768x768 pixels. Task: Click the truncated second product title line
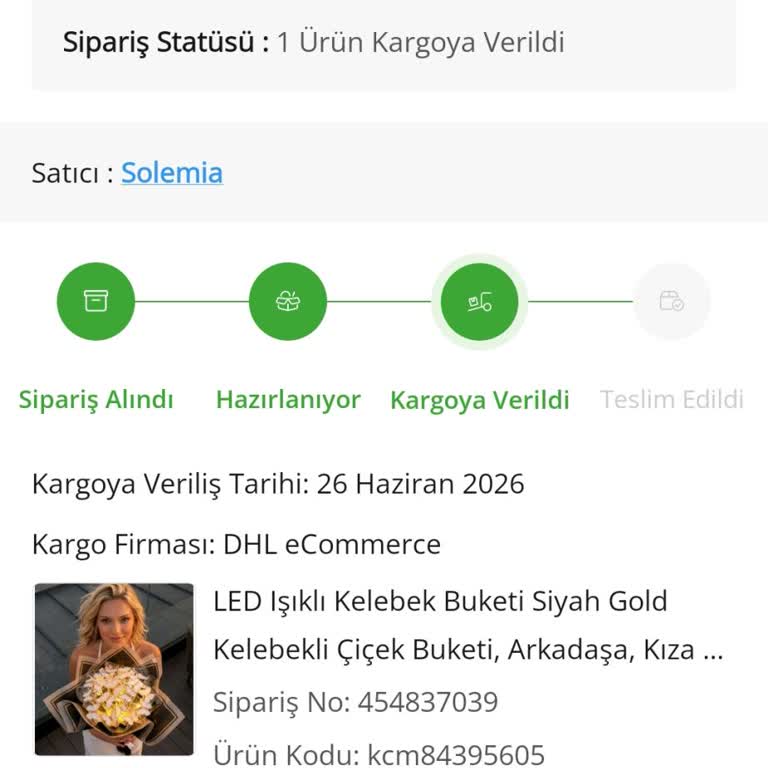468,650
